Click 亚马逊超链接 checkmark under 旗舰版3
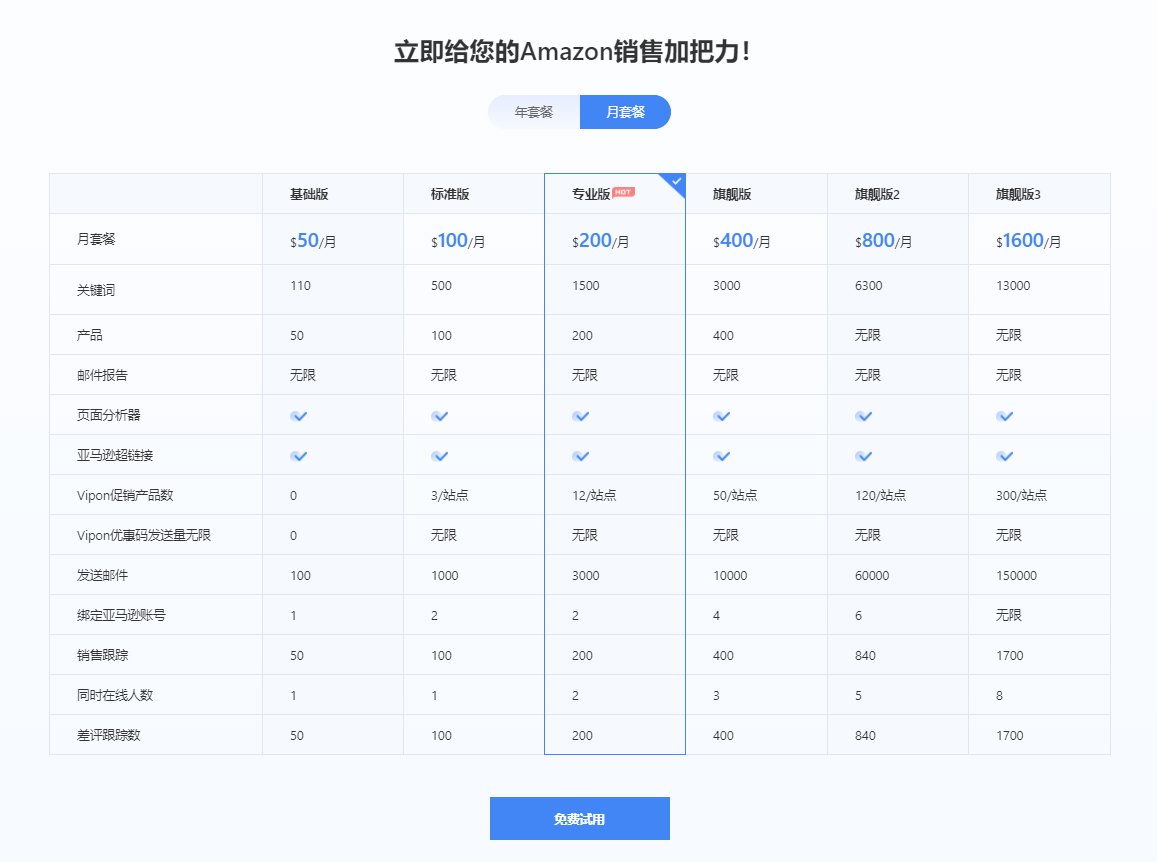 1004,455
